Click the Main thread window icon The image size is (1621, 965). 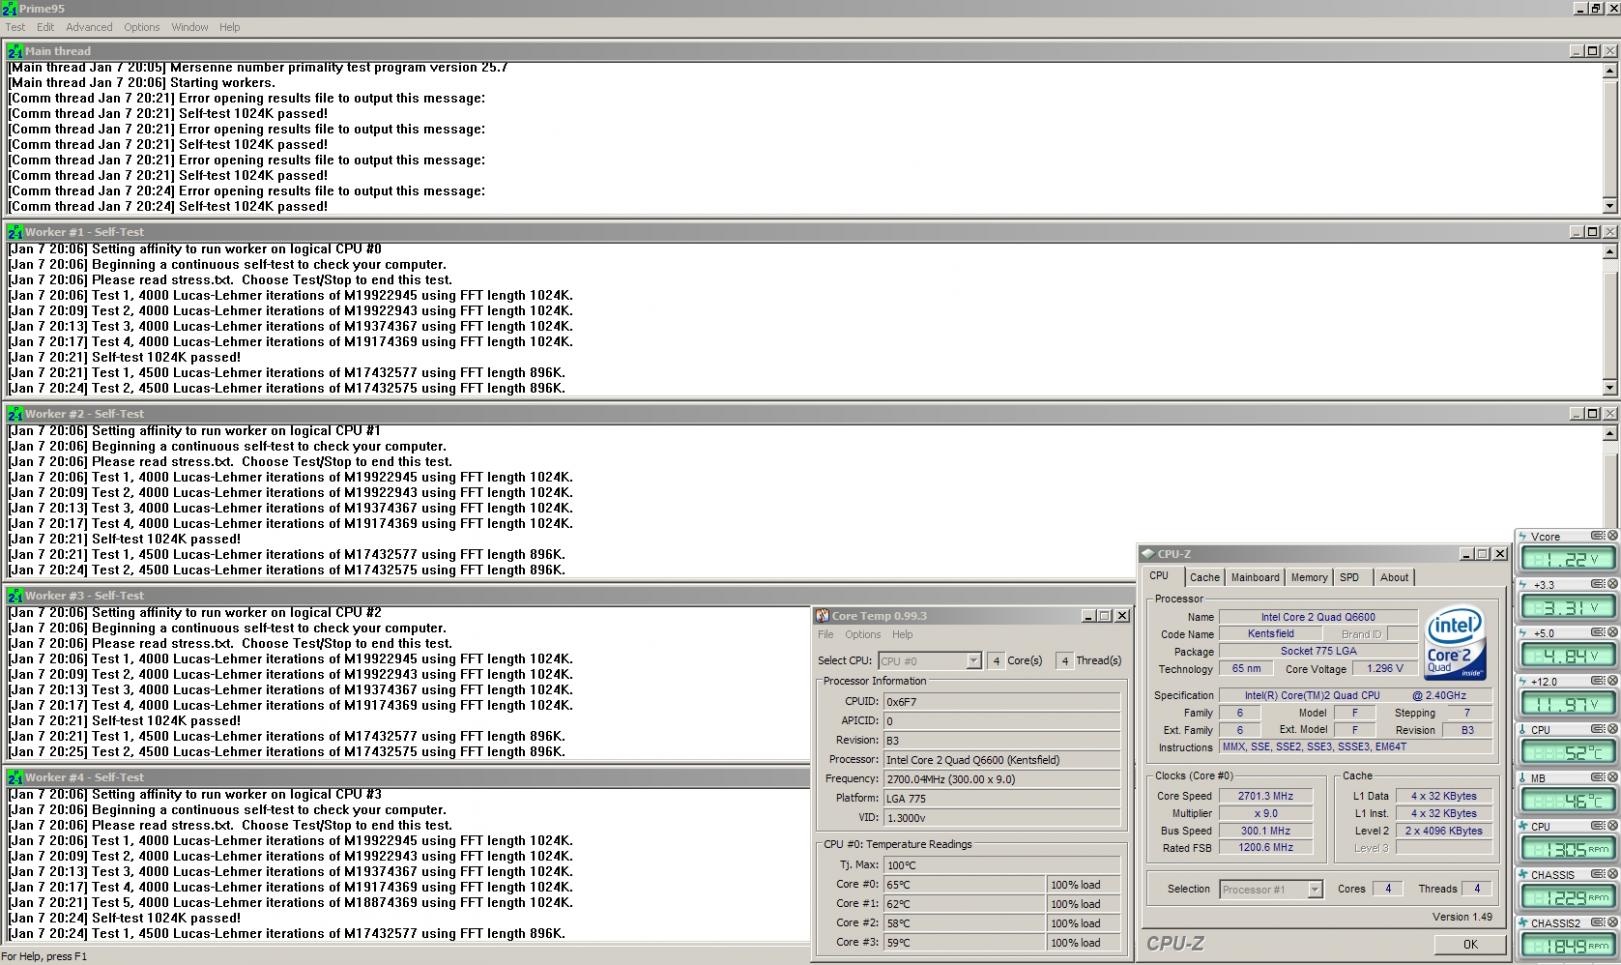(x=15, y=51)
